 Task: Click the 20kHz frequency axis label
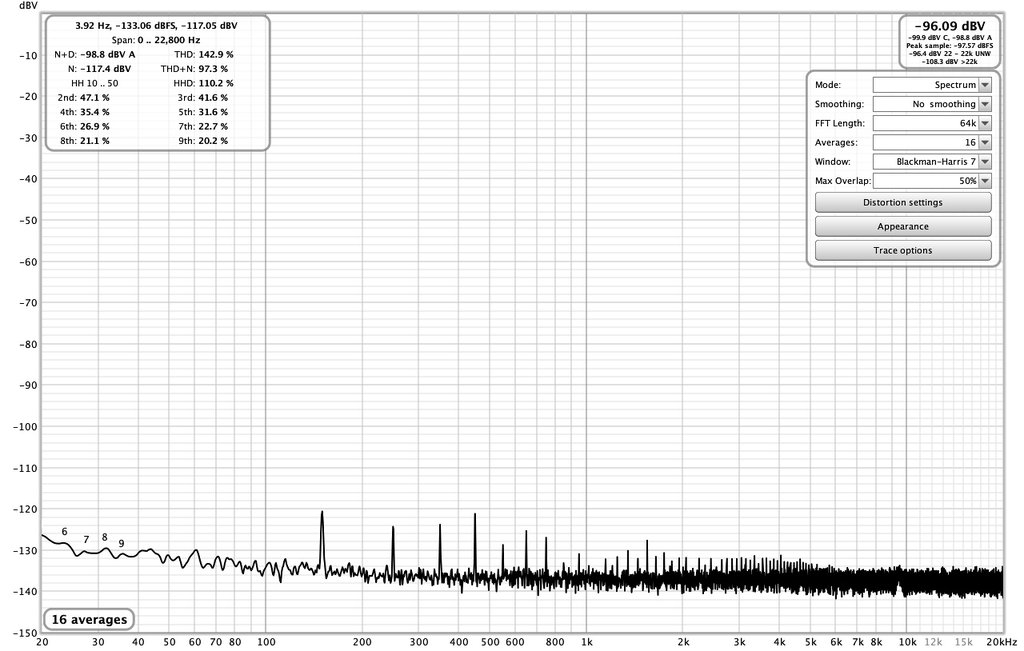point(1002,642)
